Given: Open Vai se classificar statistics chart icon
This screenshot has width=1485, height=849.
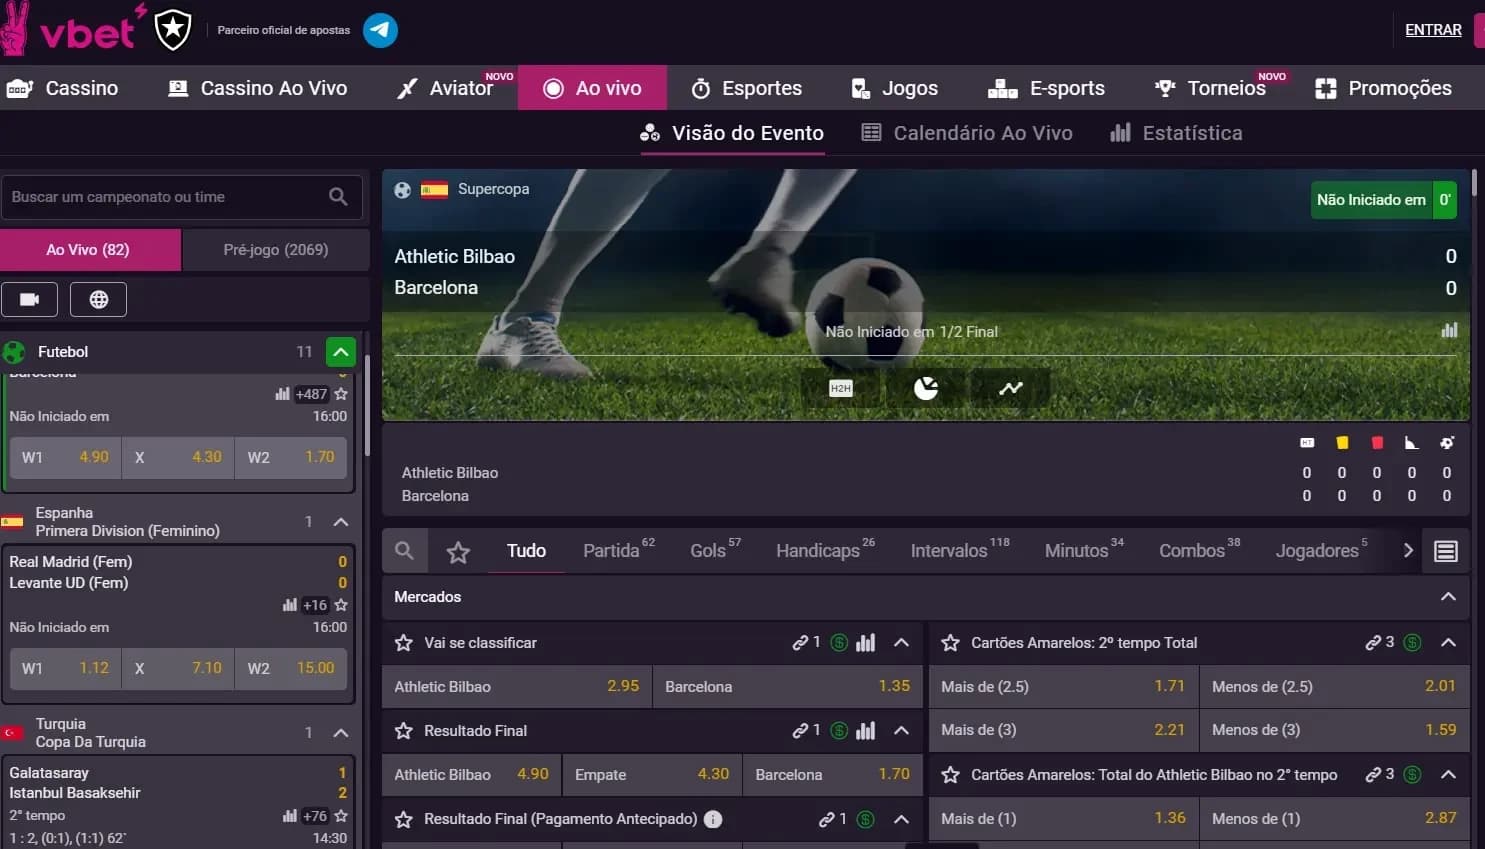Looking at the screenshot, I should pos(866,643).
